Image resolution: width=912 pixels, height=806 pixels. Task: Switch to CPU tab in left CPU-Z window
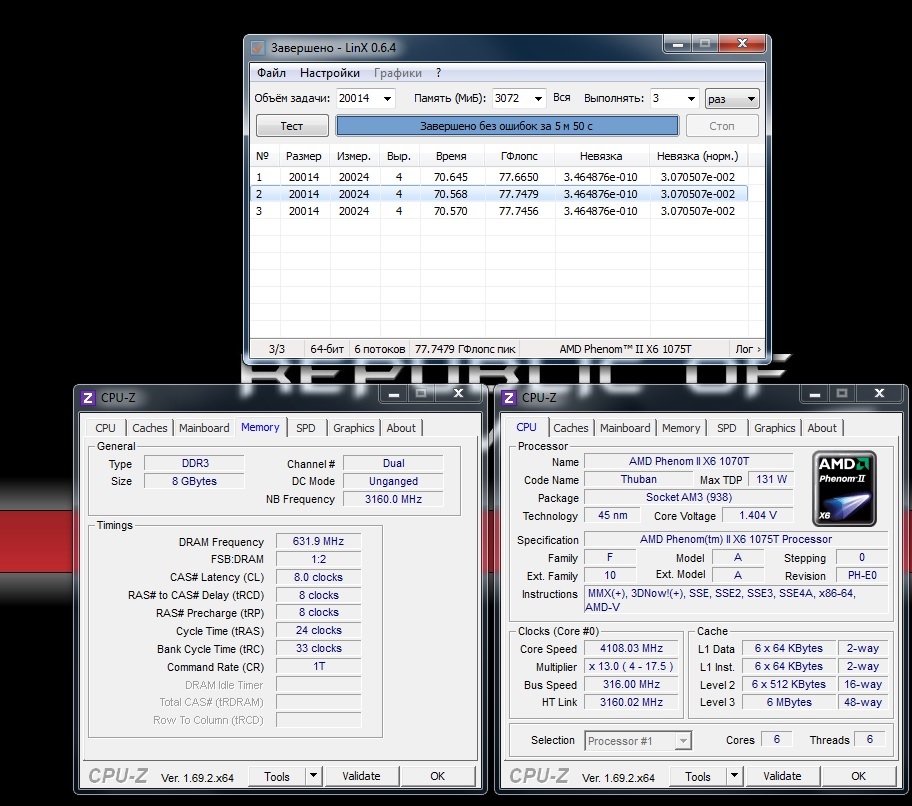click(x=105, y=428)
